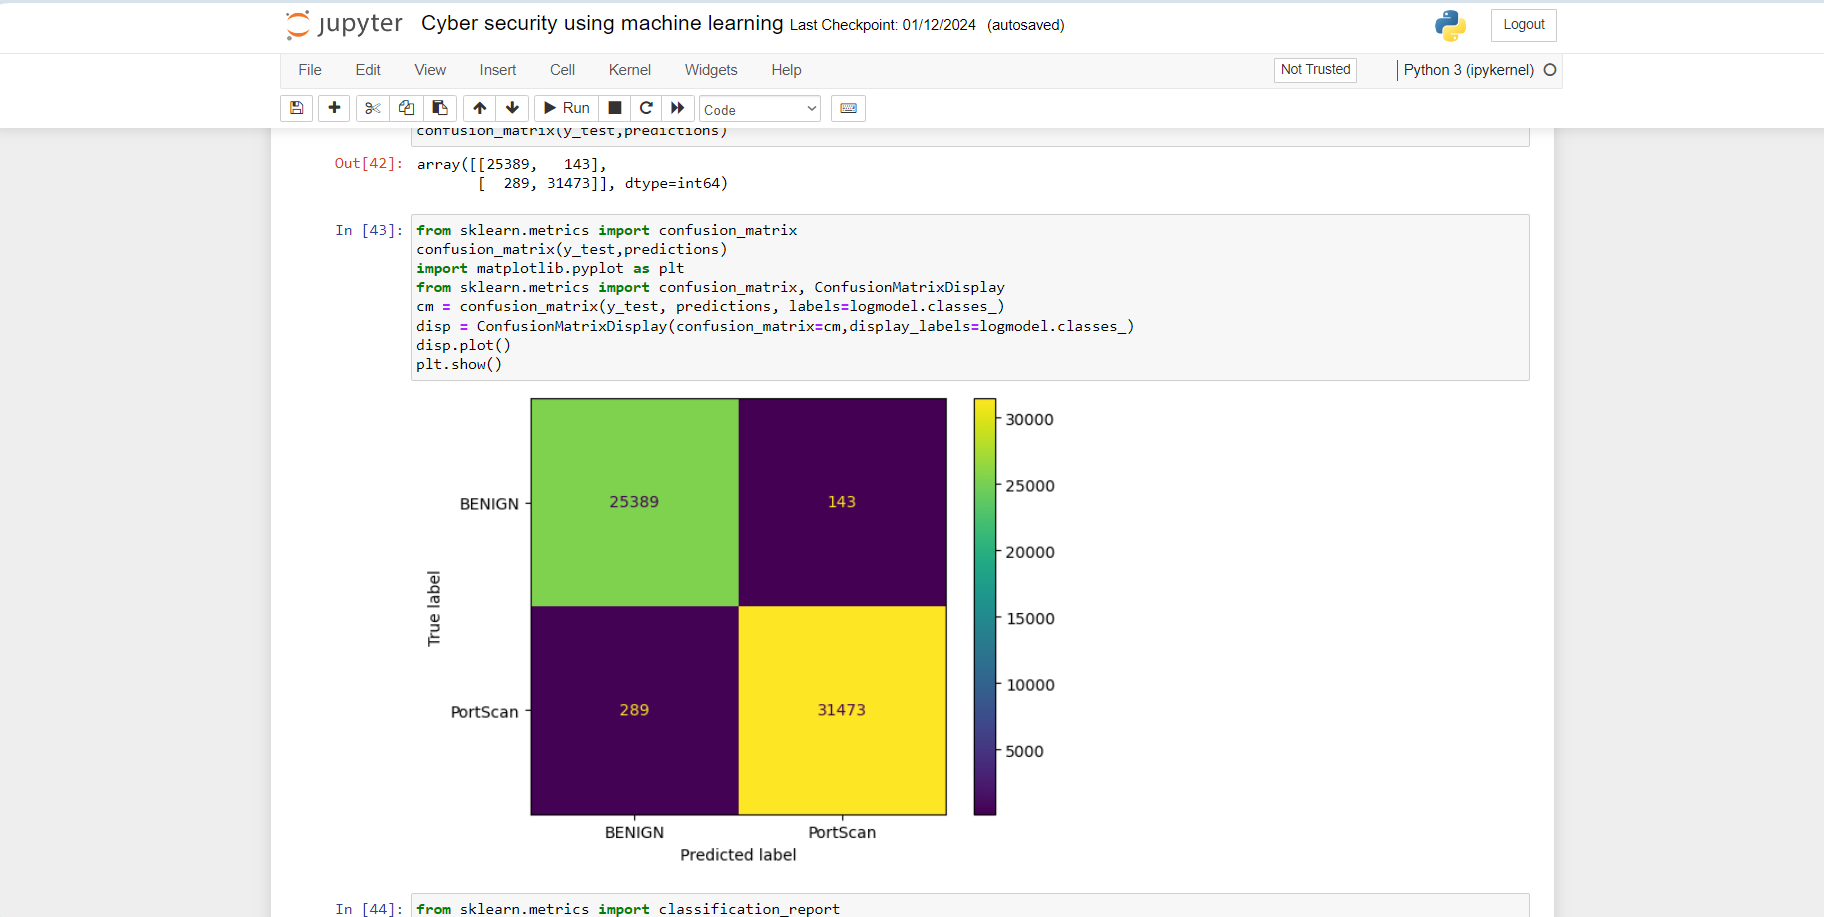
Task: Click the 143 cell in confusion matrix
Action: (842, 502)
